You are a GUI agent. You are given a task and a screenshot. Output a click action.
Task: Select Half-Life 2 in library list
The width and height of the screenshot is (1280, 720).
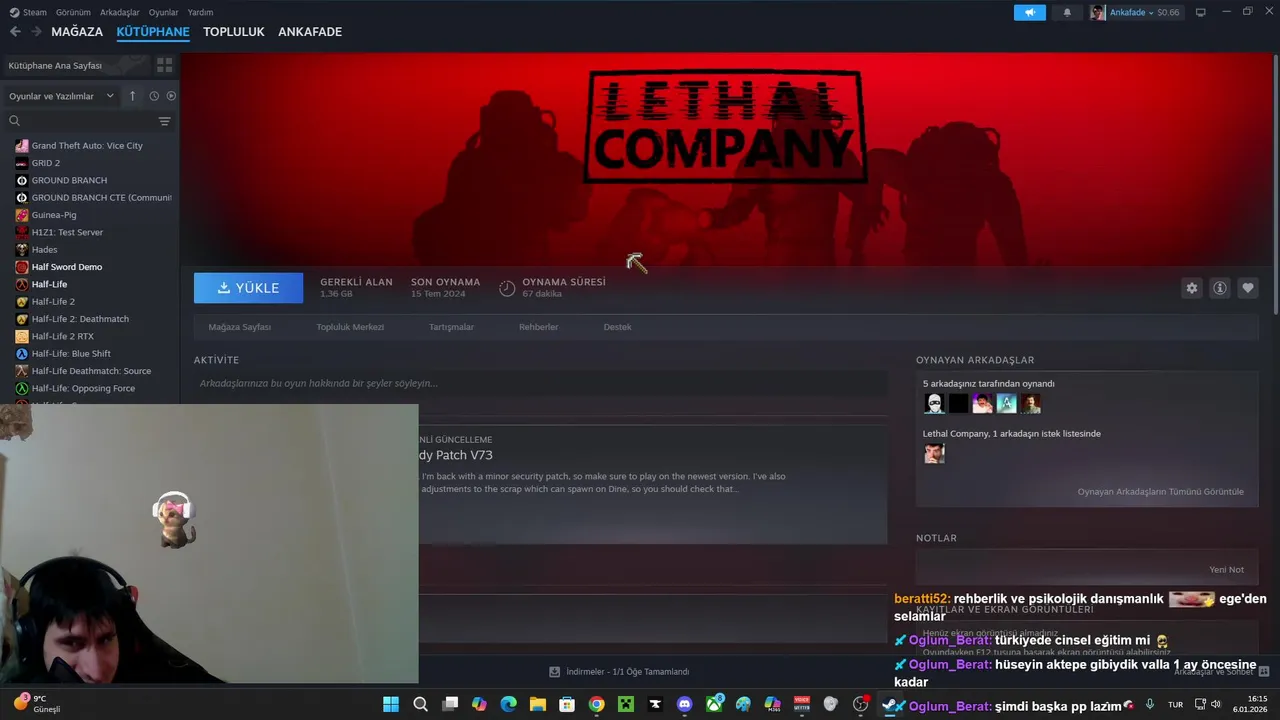point(53,302)
